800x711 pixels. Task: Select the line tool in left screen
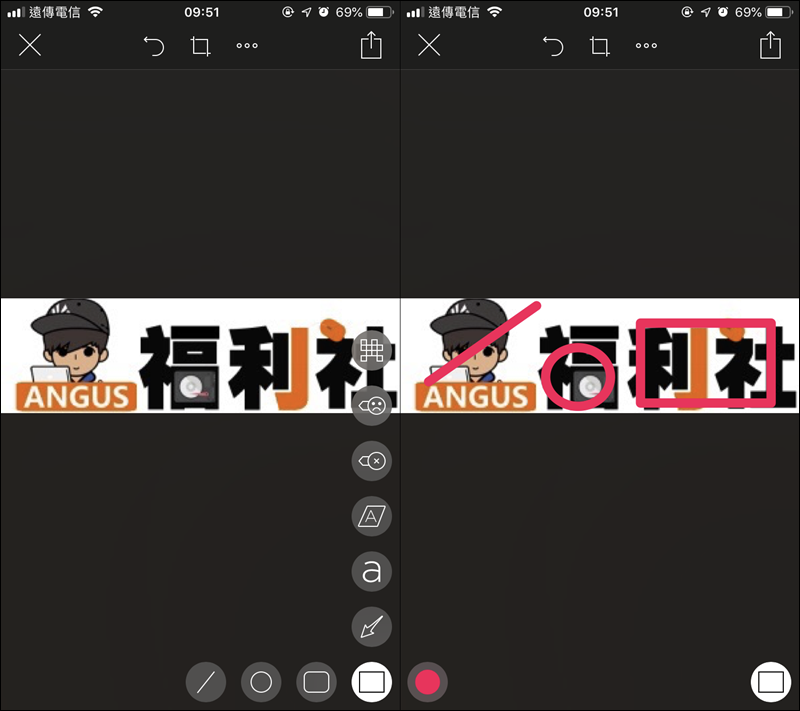206,683
